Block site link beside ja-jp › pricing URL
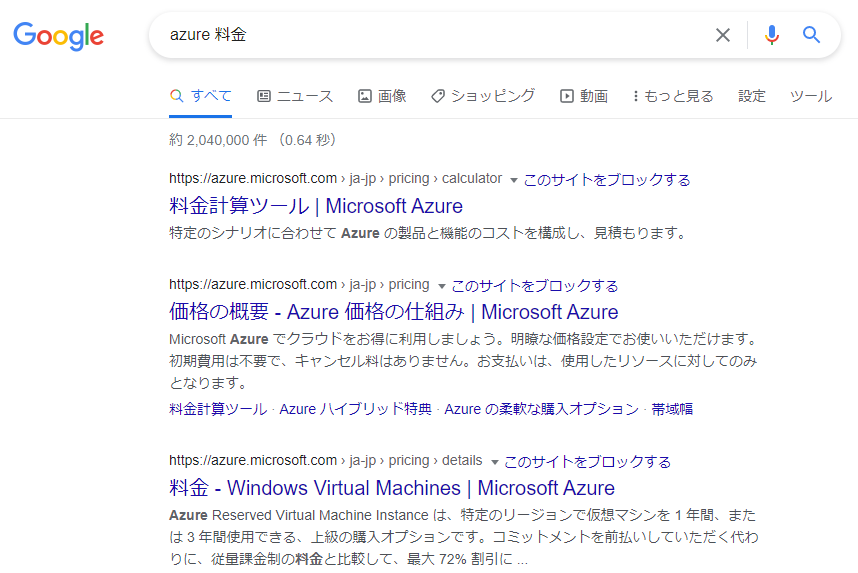 pyautogui.click(x=535, y=286)
